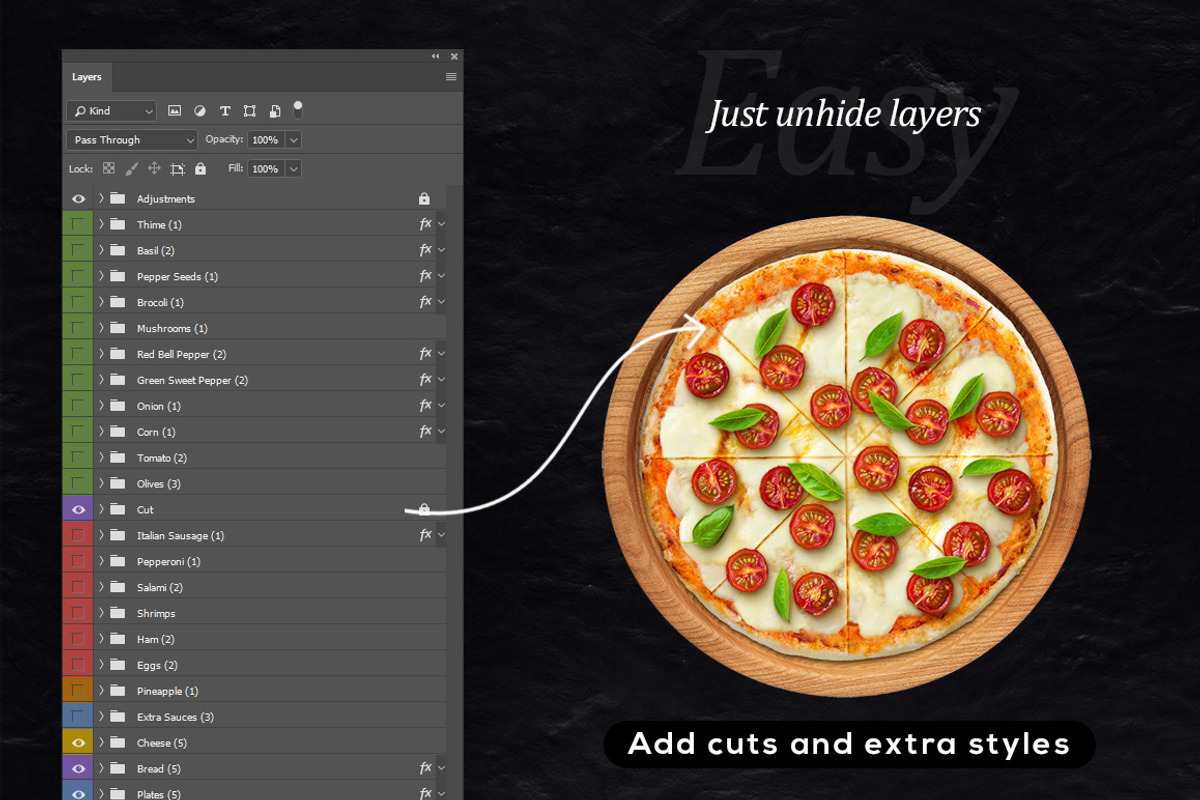Expand the Tomato (2) layer group
This screenshot has height=800, width=1200.
click(100, 457)
